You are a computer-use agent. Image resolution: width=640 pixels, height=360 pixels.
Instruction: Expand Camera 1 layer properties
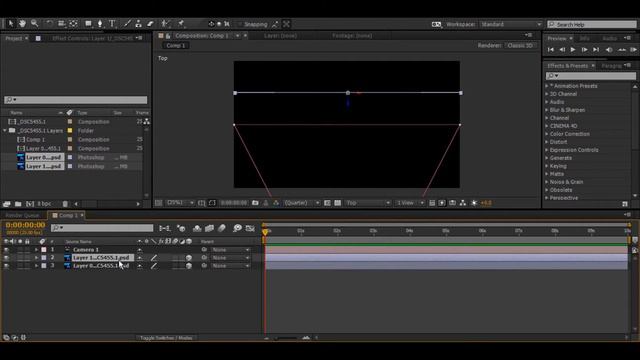[x=36, y=249]
